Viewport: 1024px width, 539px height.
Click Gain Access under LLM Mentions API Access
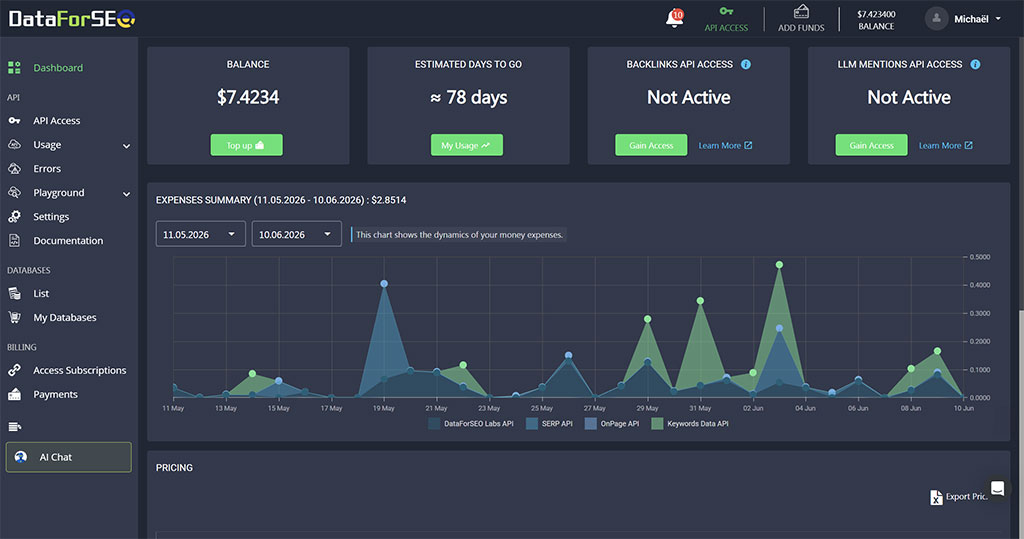point(871,145)
